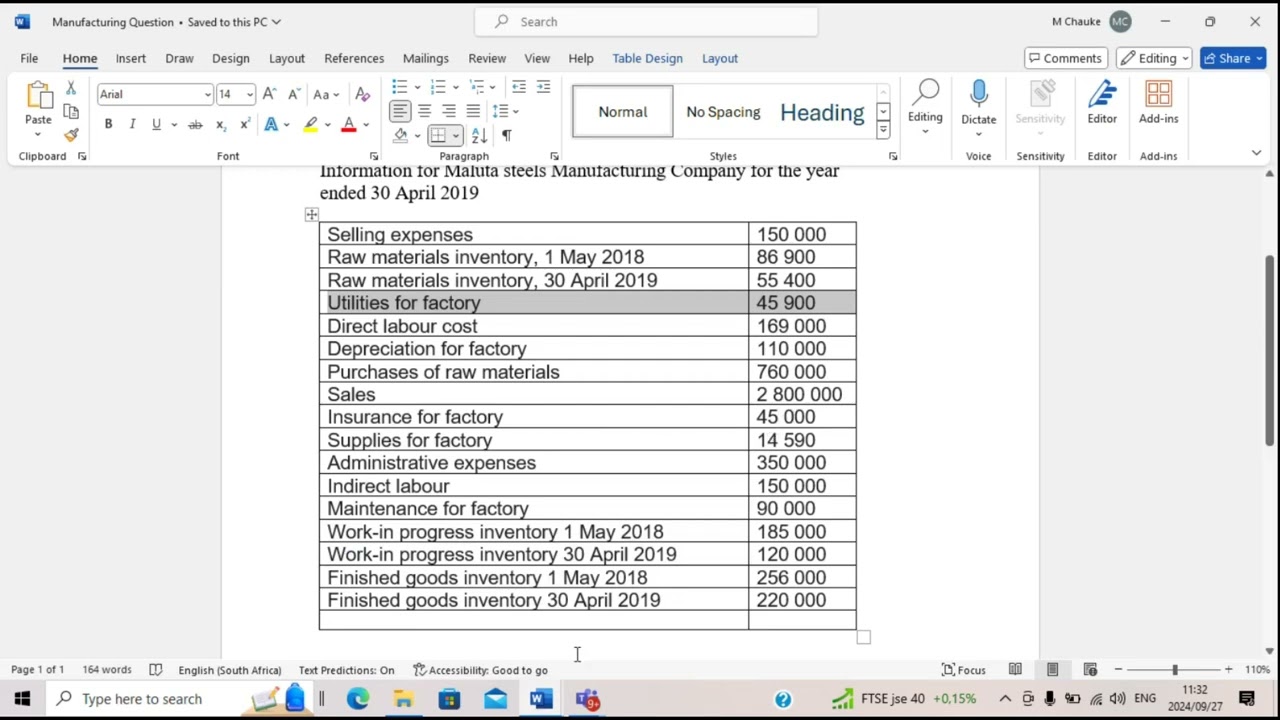Toggle Underline formatting
The width and height of the screenshot is (1280, 720).
coord(156,124)
